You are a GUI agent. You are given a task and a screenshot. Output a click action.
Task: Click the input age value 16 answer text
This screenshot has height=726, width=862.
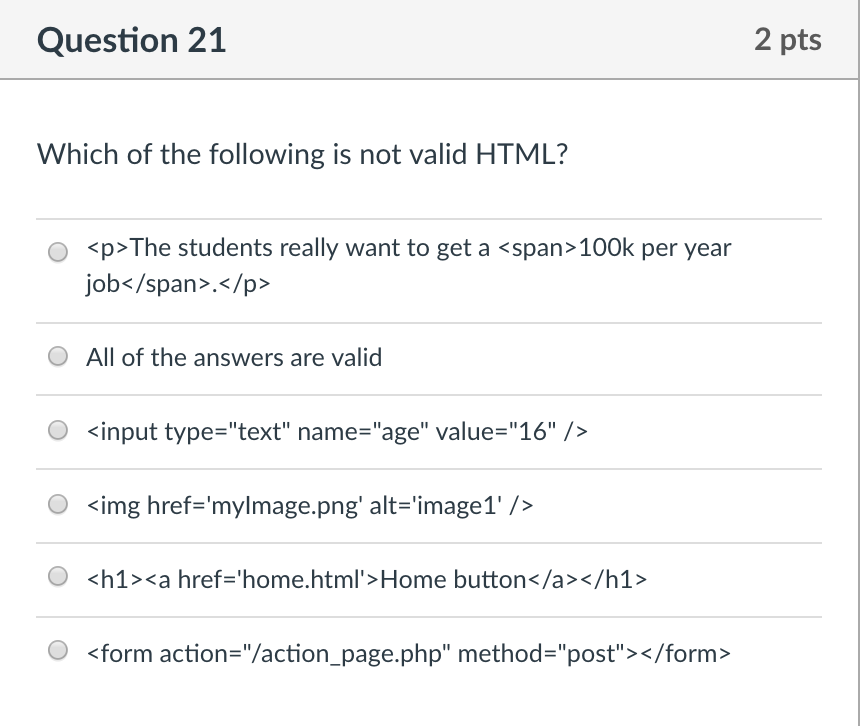[x=337, y=431]
